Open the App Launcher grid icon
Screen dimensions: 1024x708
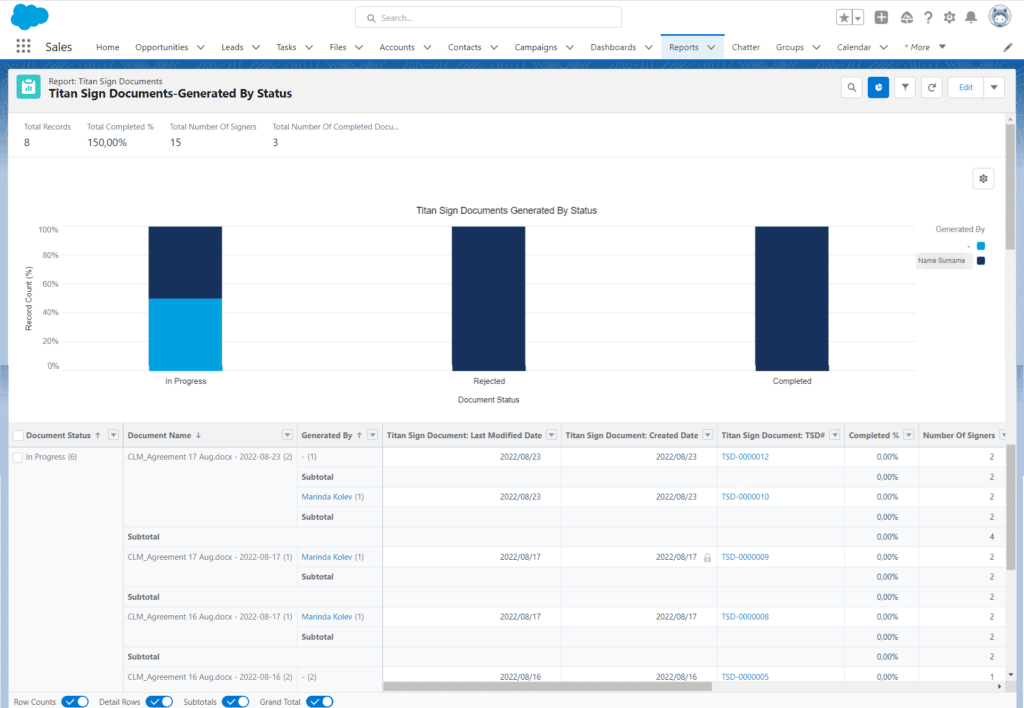pyautogui.click(x=23, y=47)
